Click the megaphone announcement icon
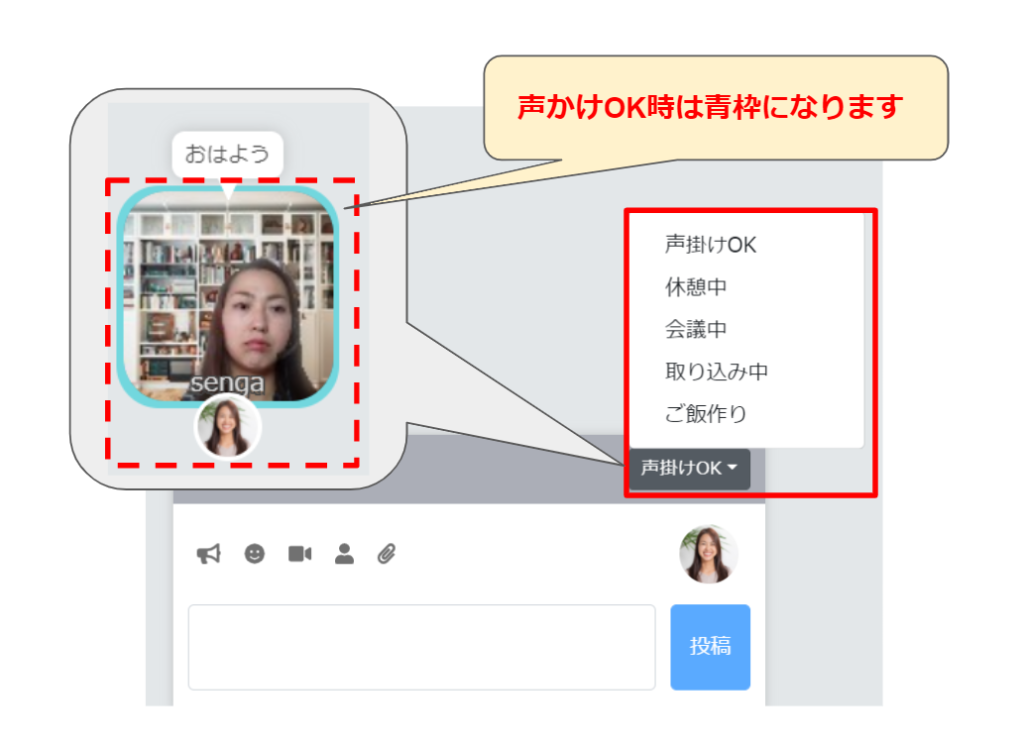The image size is (1024, 751). click(209, 554)
